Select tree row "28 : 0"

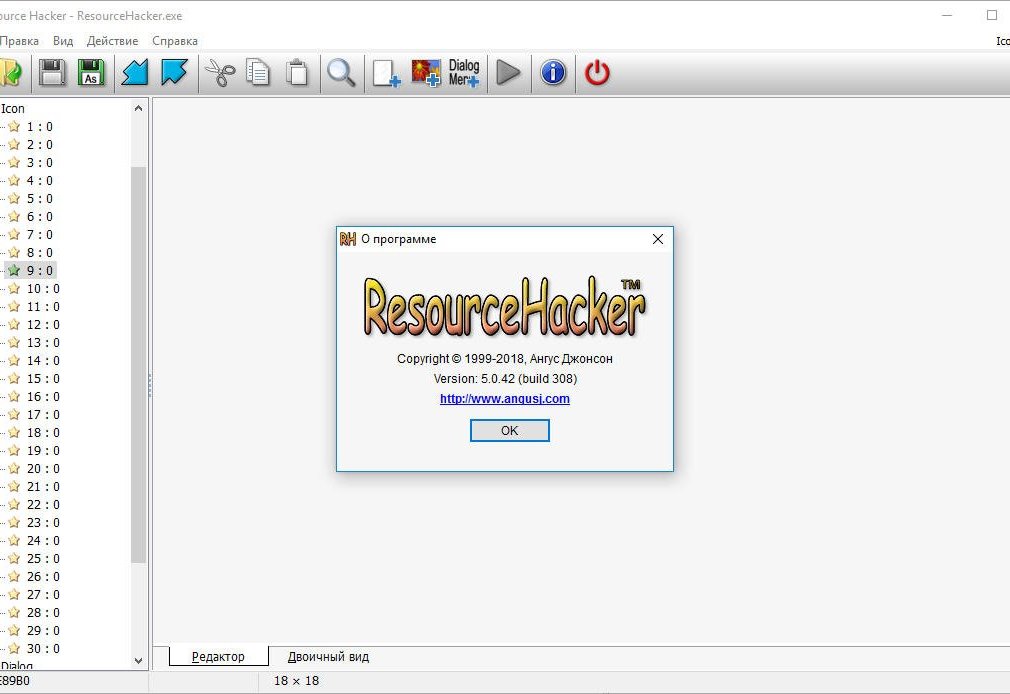pyautogui.click(x=43, y=613)
